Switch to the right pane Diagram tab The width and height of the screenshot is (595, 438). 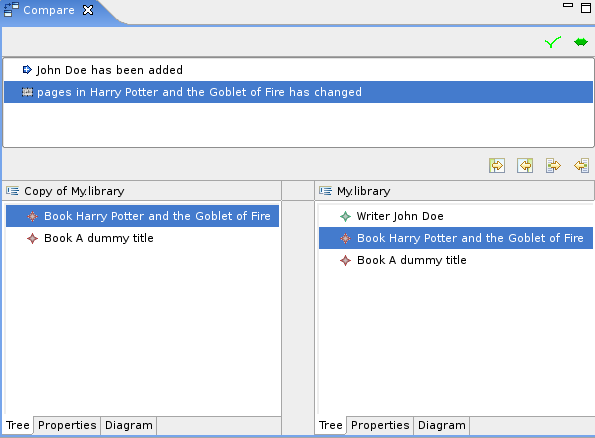[442, 425]
